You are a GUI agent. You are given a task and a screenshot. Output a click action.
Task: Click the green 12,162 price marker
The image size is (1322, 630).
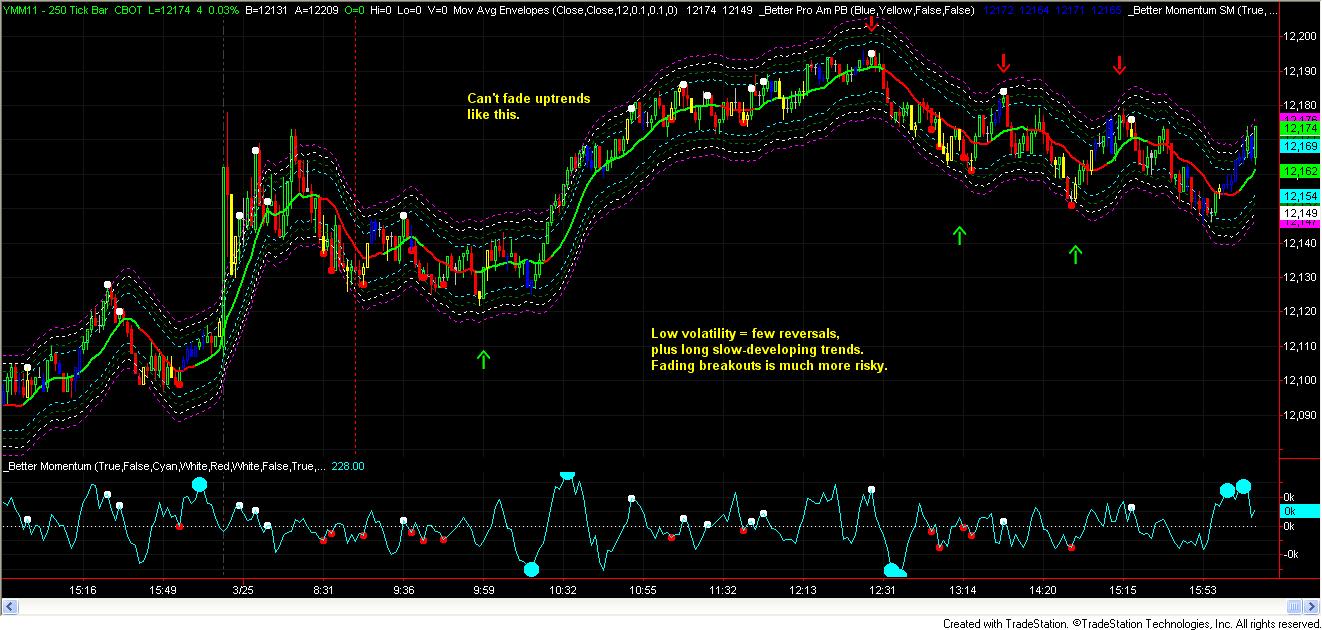[1300, 171]
